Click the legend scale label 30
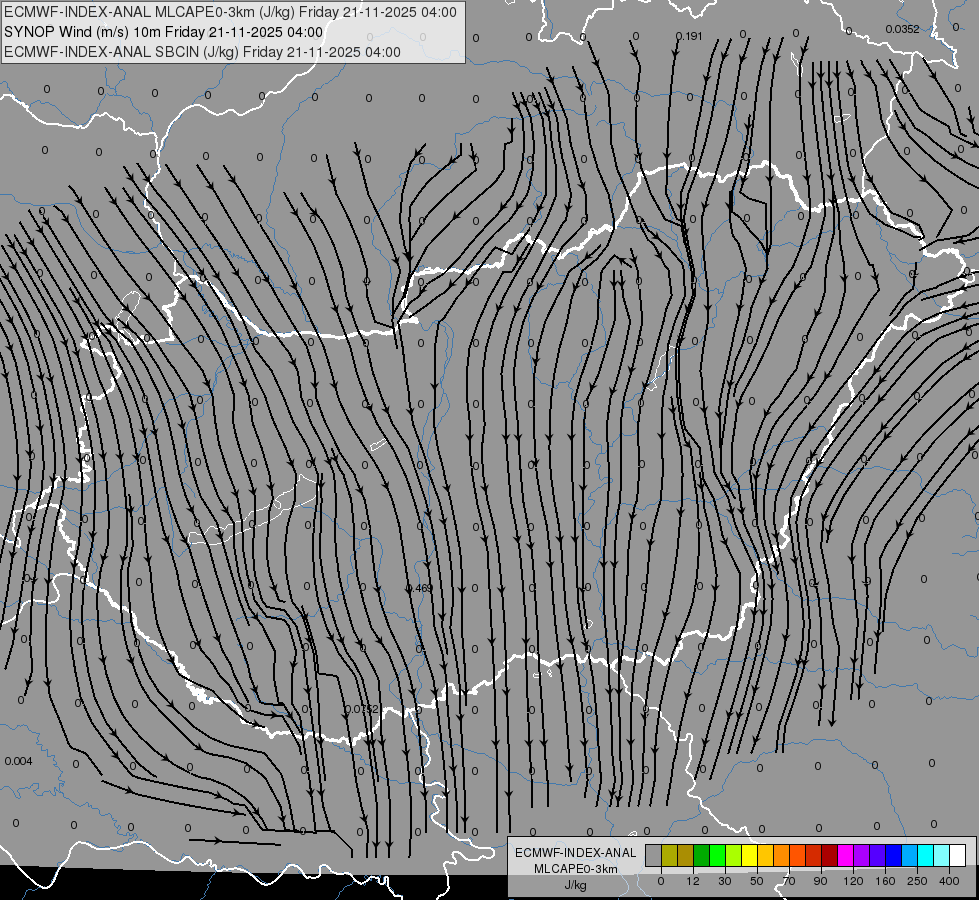This screenshot has height=900, width=979. [x=725, y=881]
